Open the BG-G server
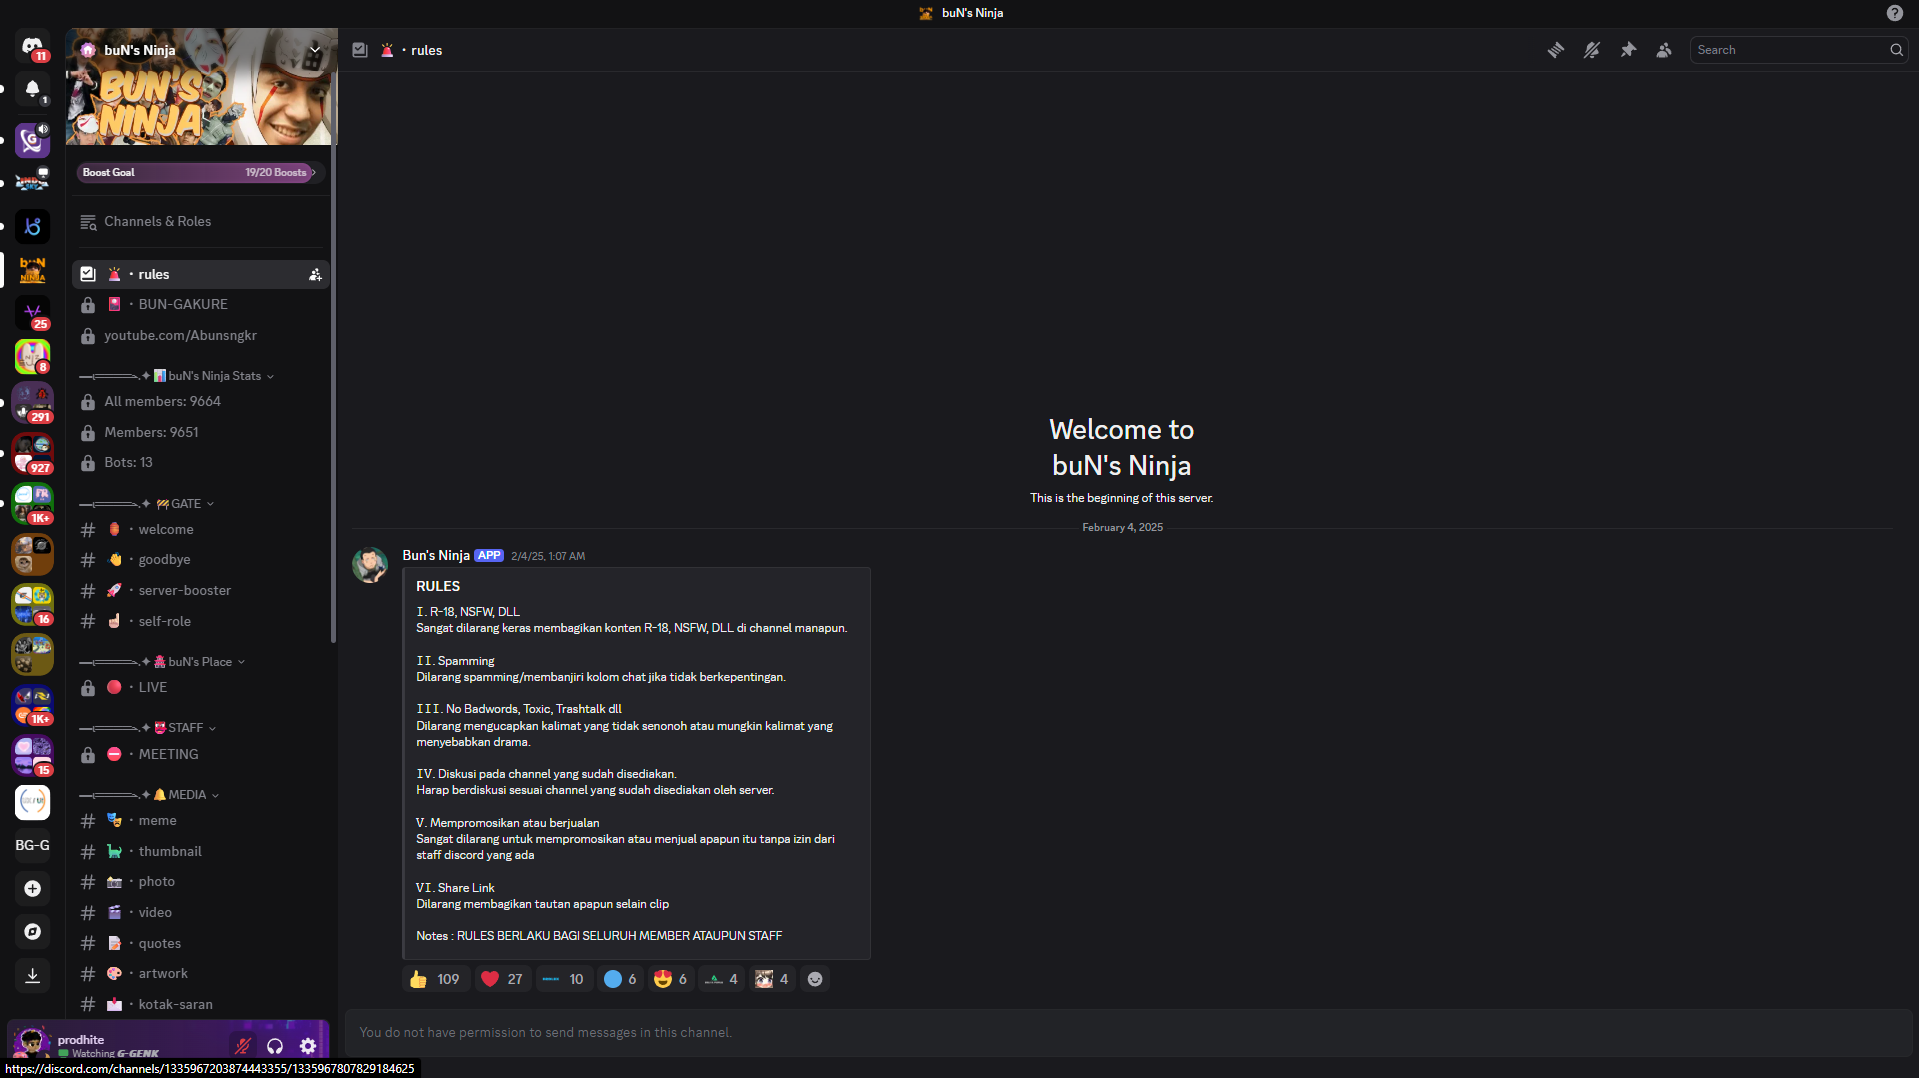The image size is (1919, 1078). point(32,845)
